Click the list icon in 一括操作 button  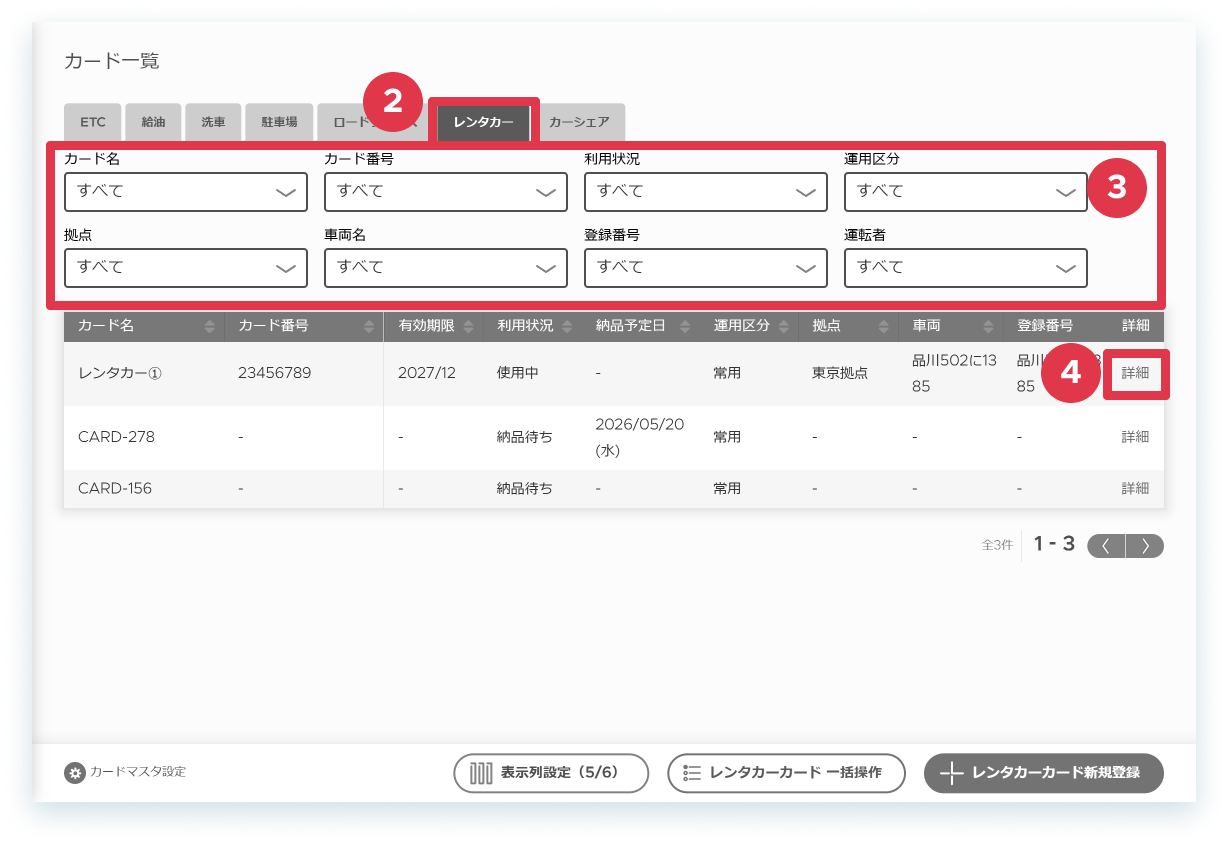[x=692, y=773]
